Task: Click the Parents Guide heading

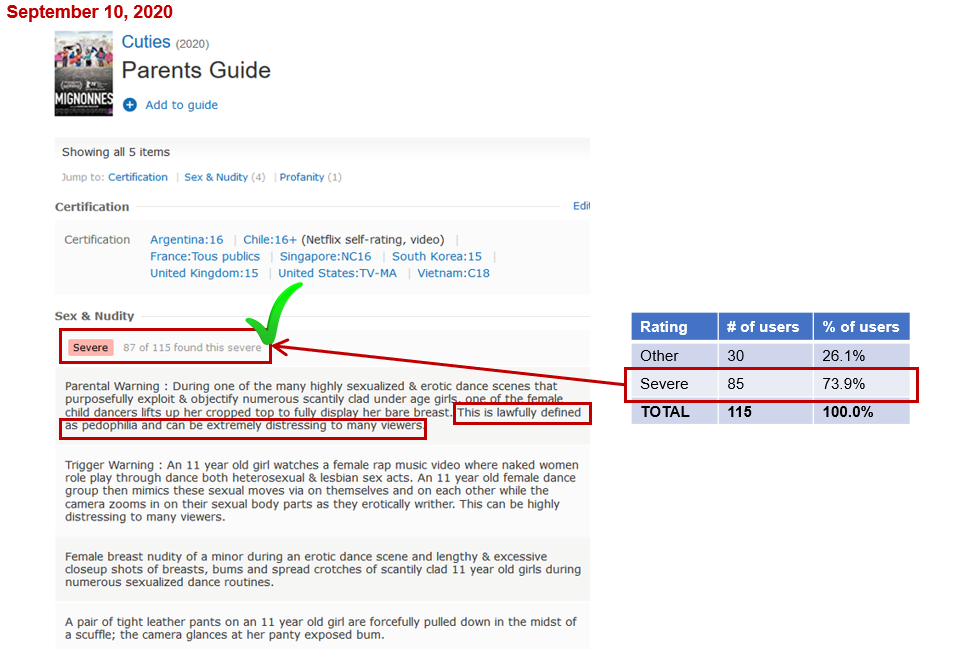Action: coord(196,70)
